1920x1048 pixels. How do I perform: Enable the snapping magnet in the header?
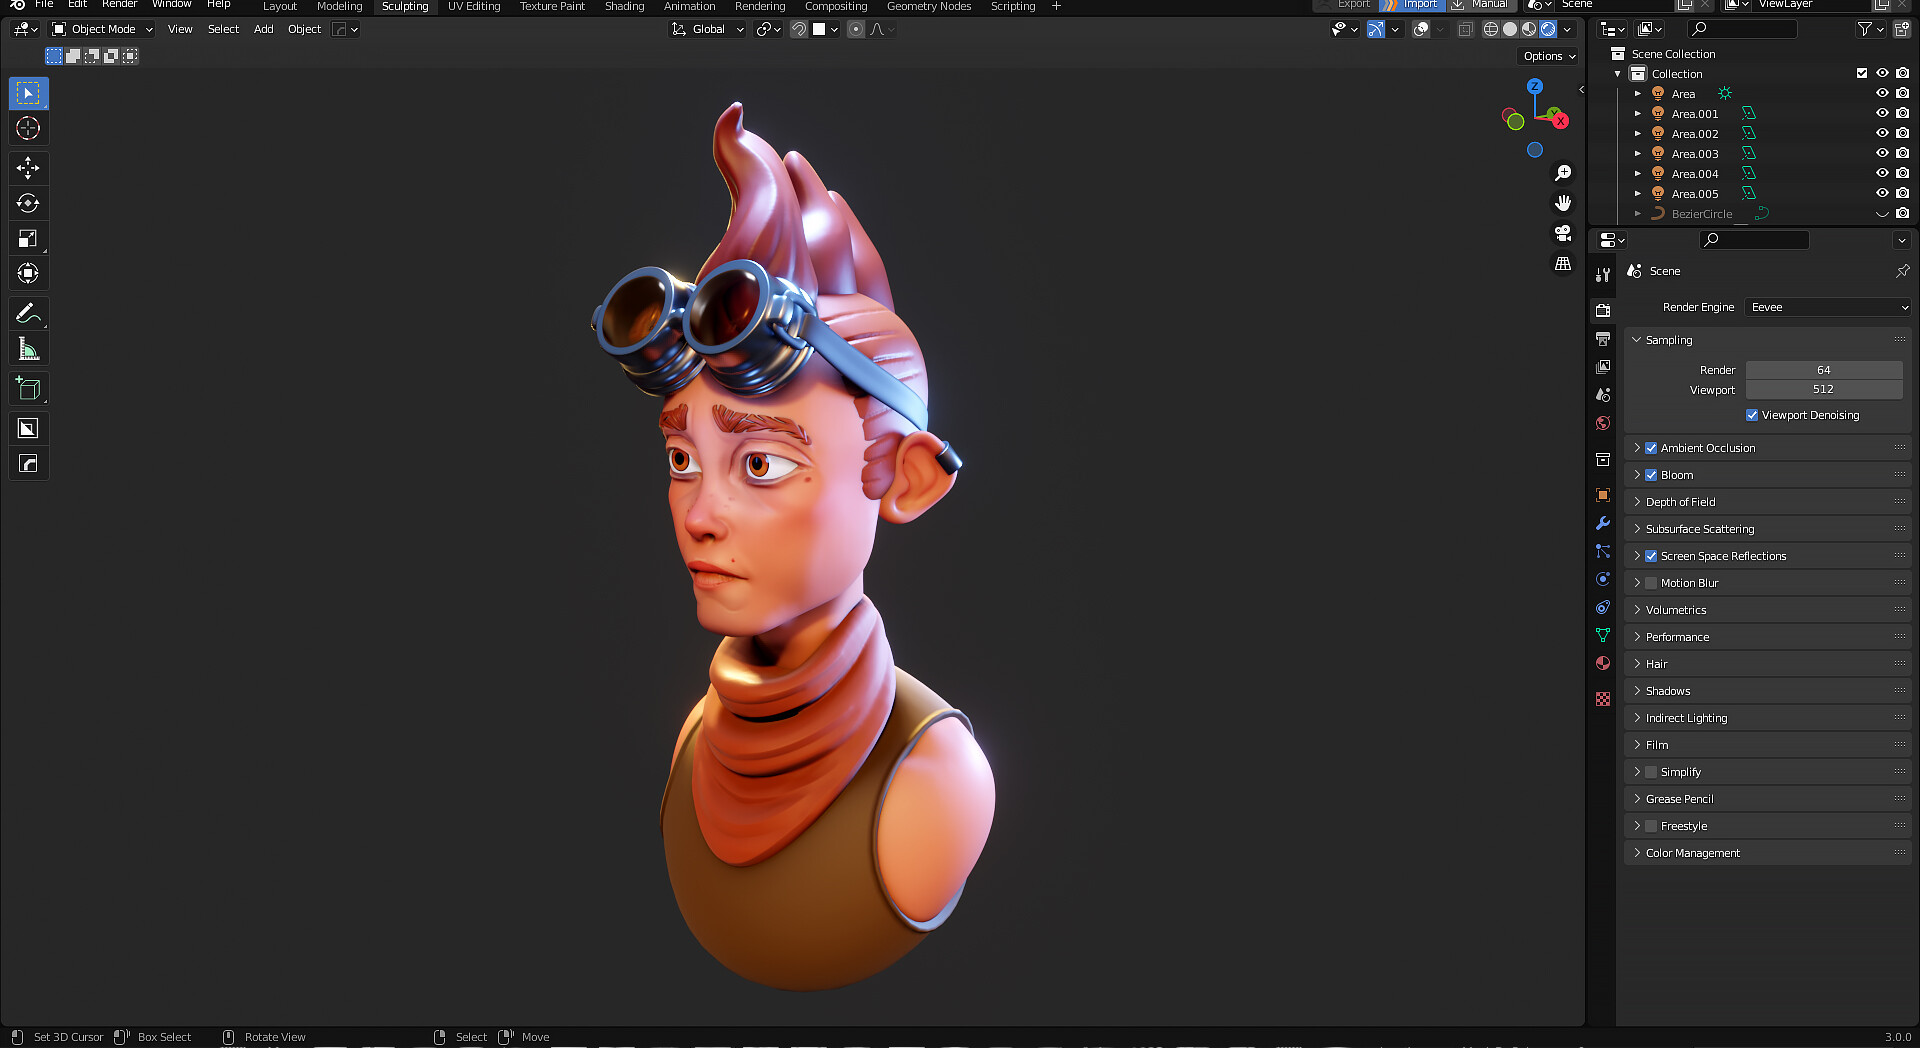[x=799, y=29]
